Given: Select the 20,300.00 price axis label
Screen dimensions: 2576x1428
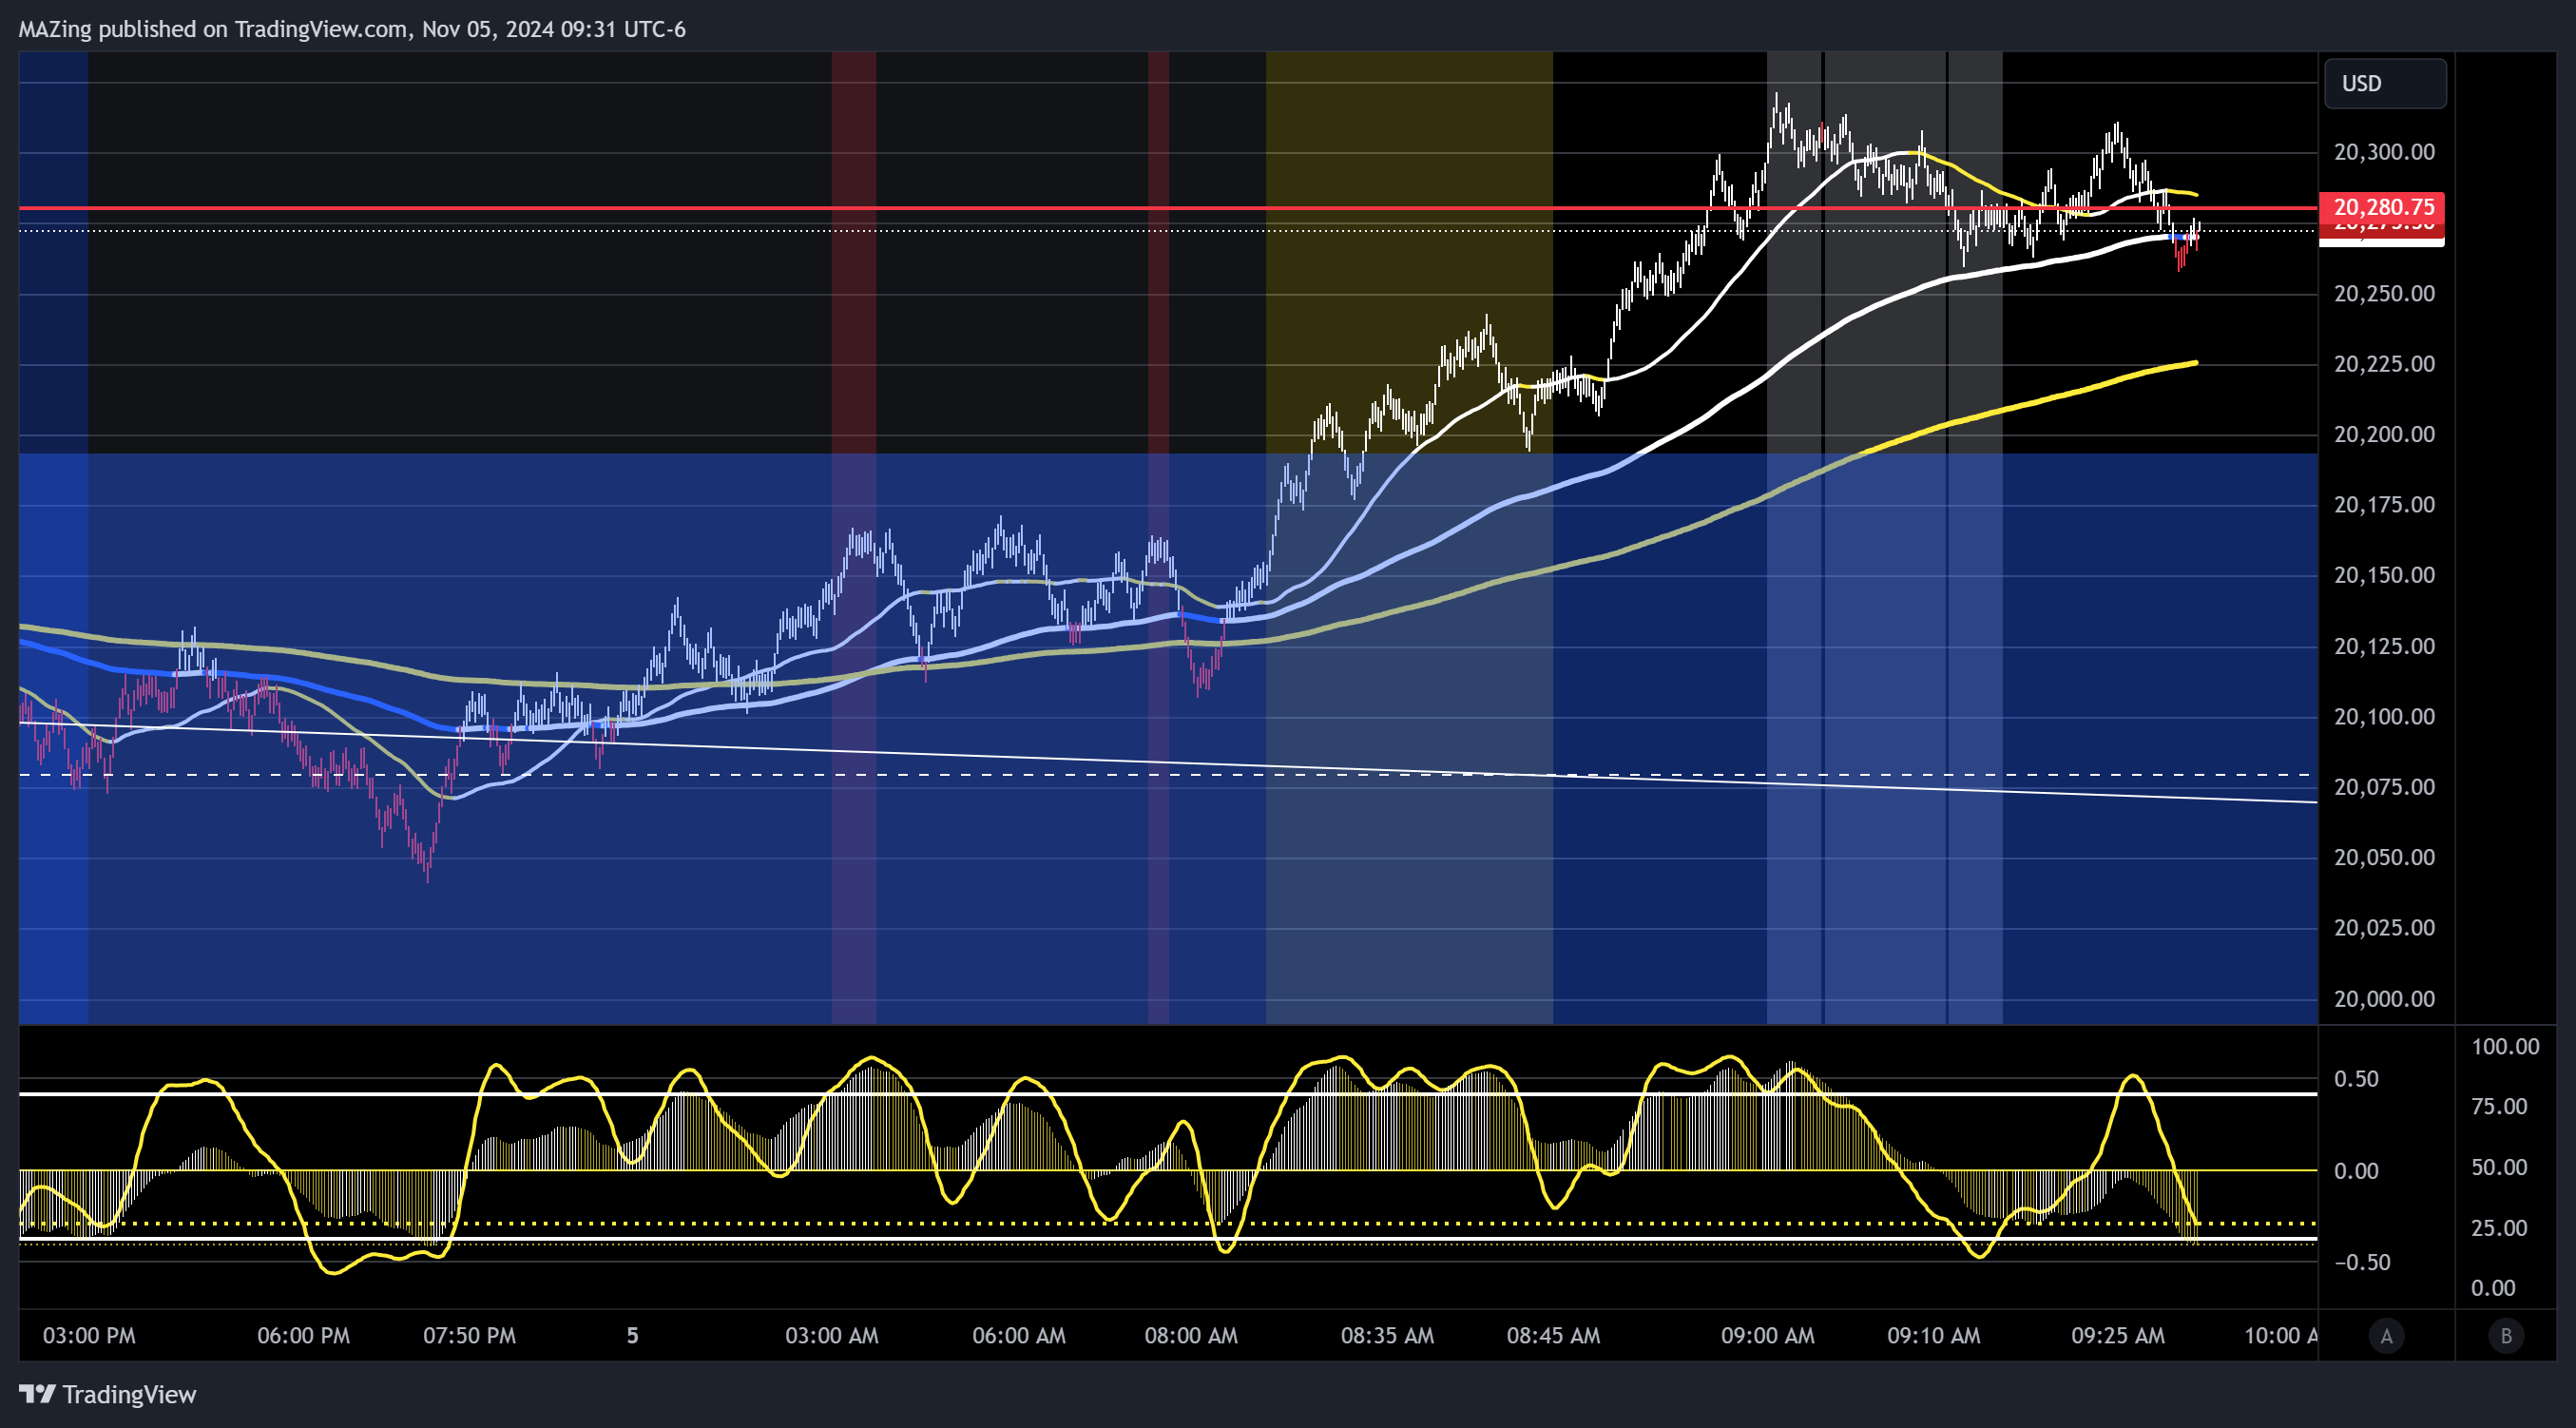Looking at the screenshot, I should pos(2384,152).
